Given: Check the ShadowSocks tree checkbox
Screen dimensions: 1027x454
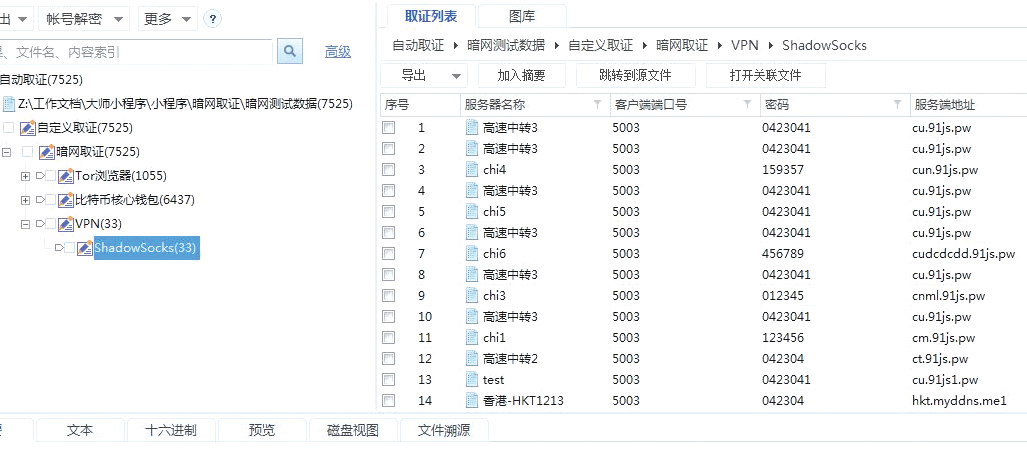Looking at the screenshot, I should [70, 248].
